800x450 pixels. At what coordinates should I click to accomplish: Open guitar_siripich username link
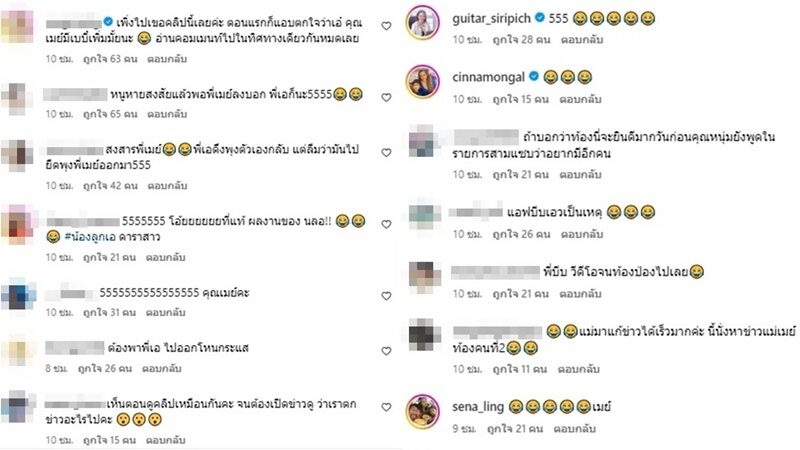coord(491,19)
